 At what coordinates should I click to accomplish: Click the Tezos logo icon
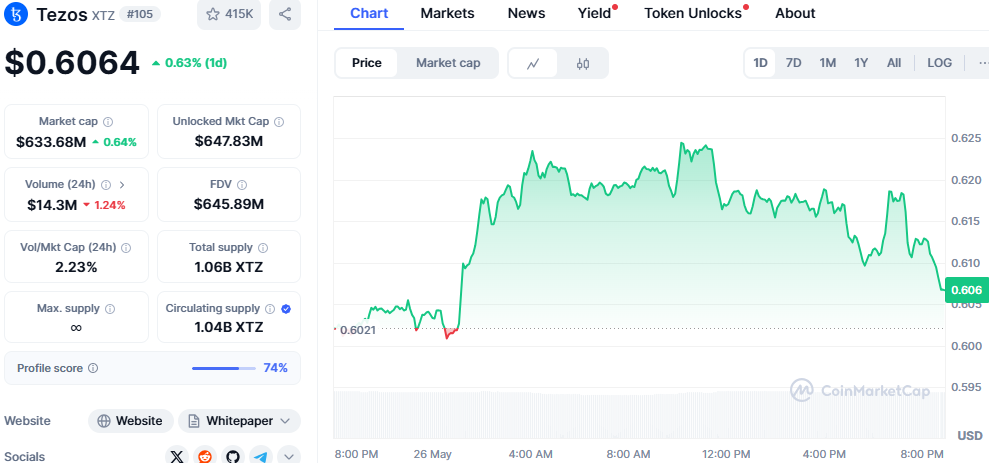[16, 14]
